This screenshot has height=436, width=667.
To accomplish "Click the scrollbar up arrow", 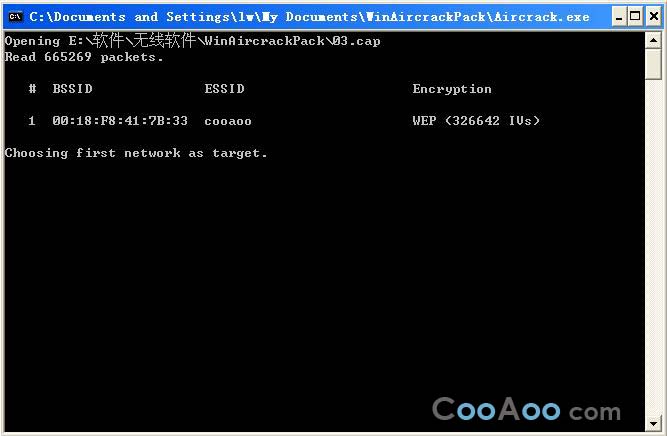I will coord(653,41).
